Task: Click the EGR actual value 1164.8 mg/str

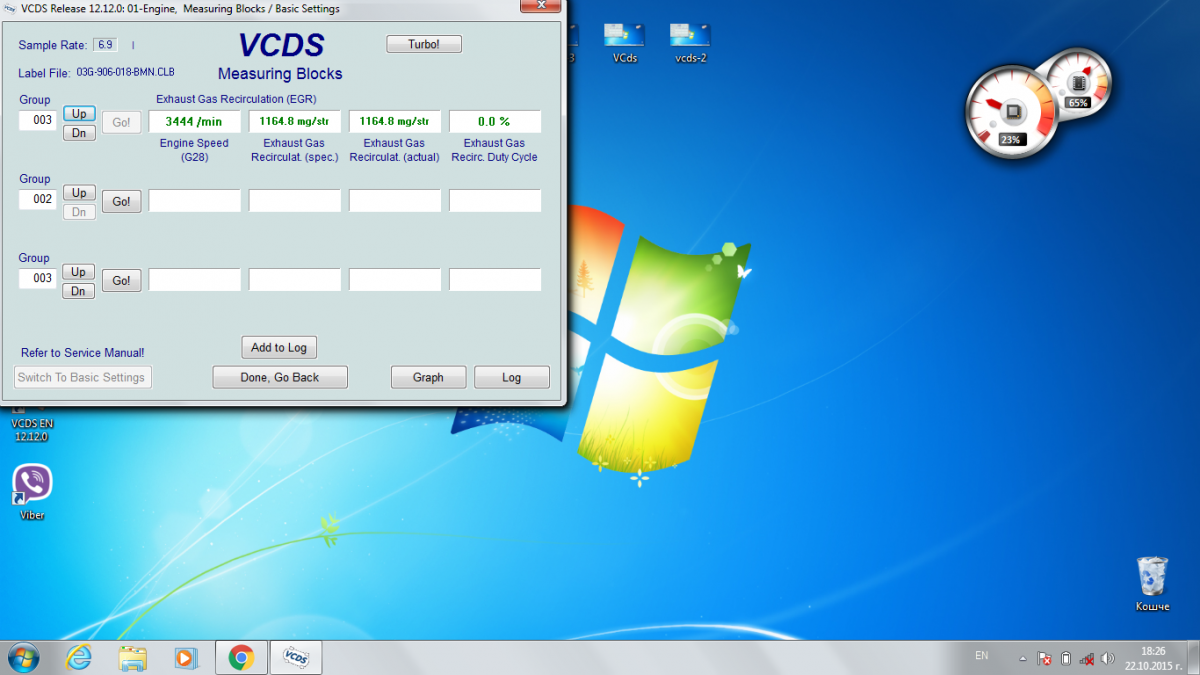Action: pos(395,122)
